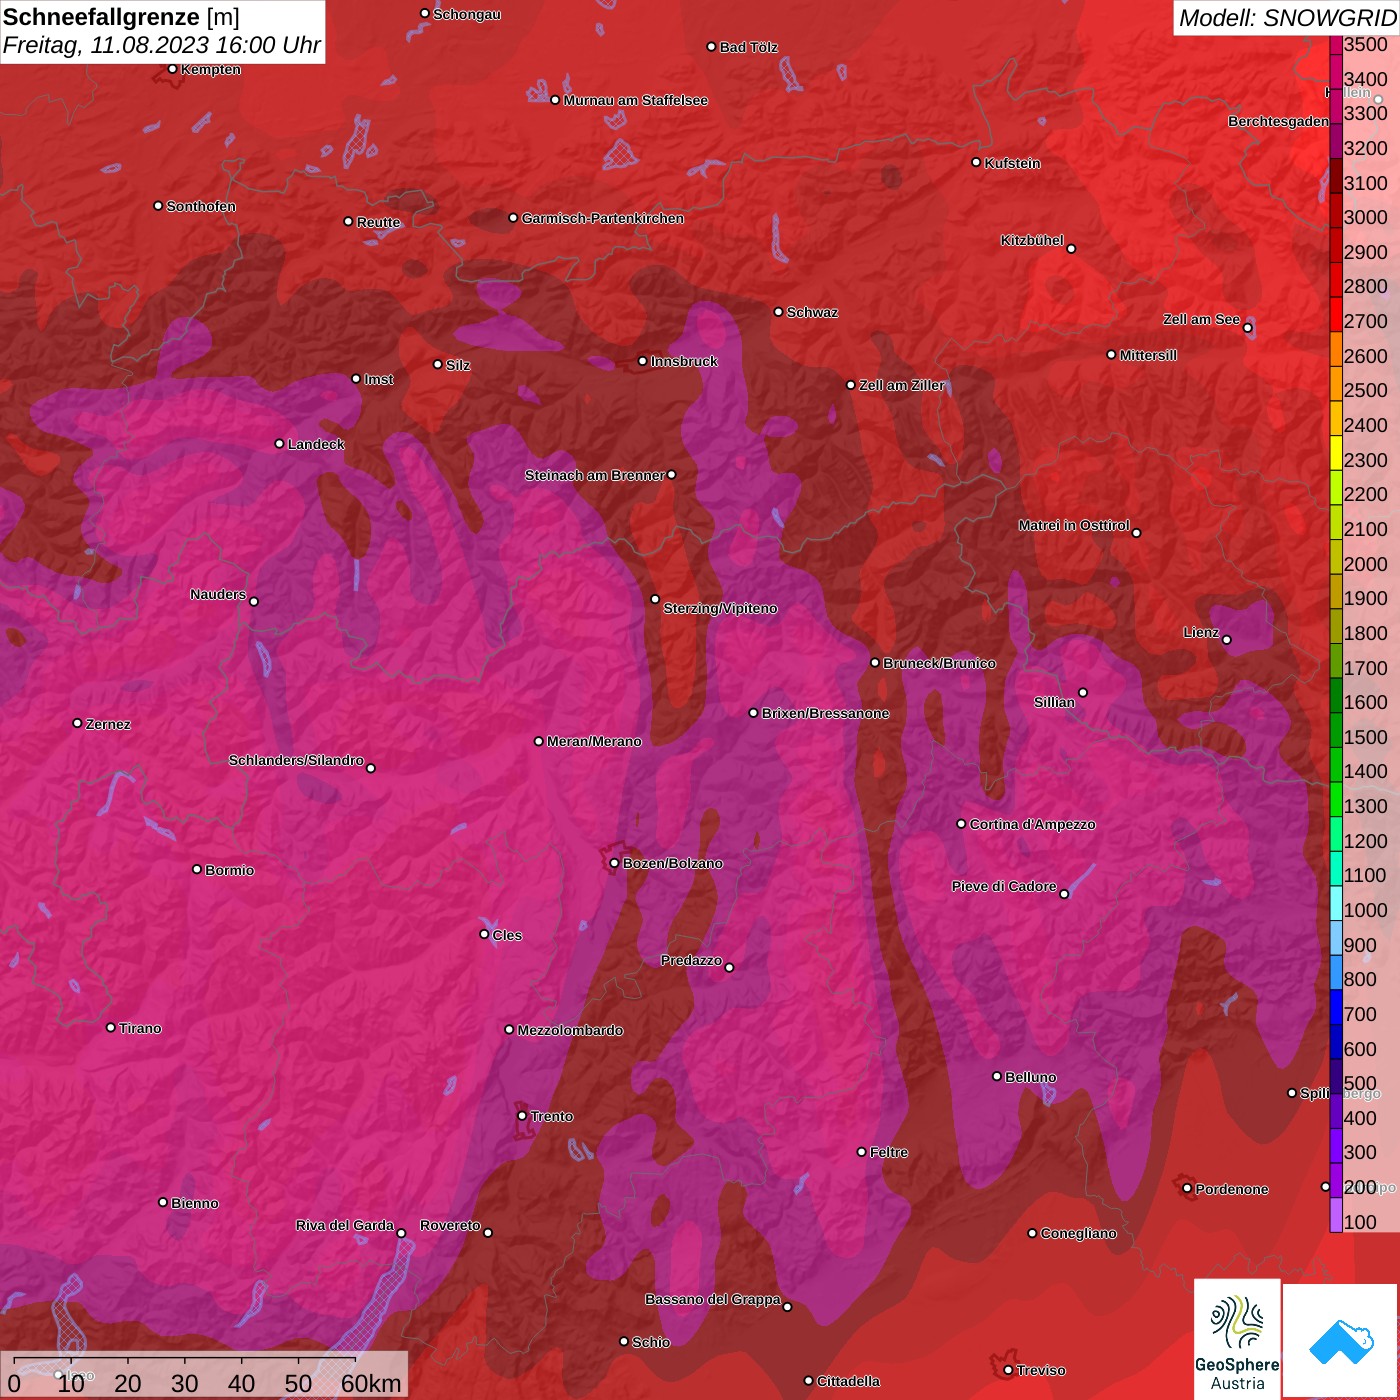
Task: Click the blue mountain logo icon
Action: point(1341,1342)
